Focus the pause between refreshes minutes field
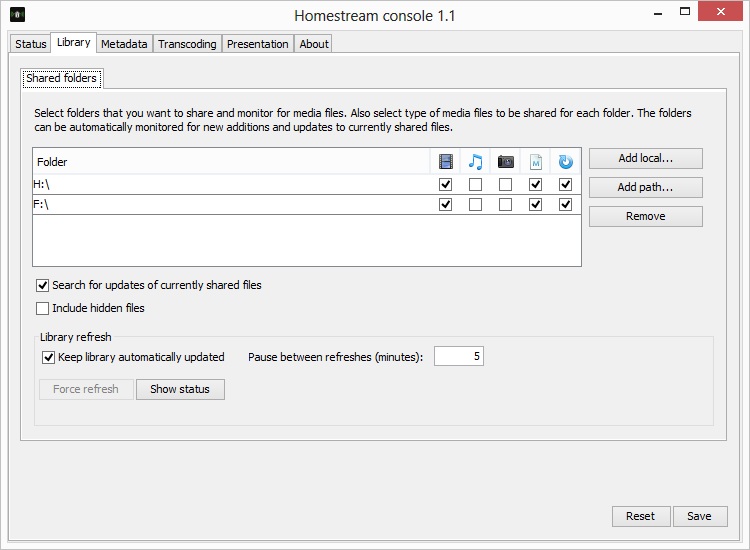This screenshot has height=550, width=750. (459, 356)
